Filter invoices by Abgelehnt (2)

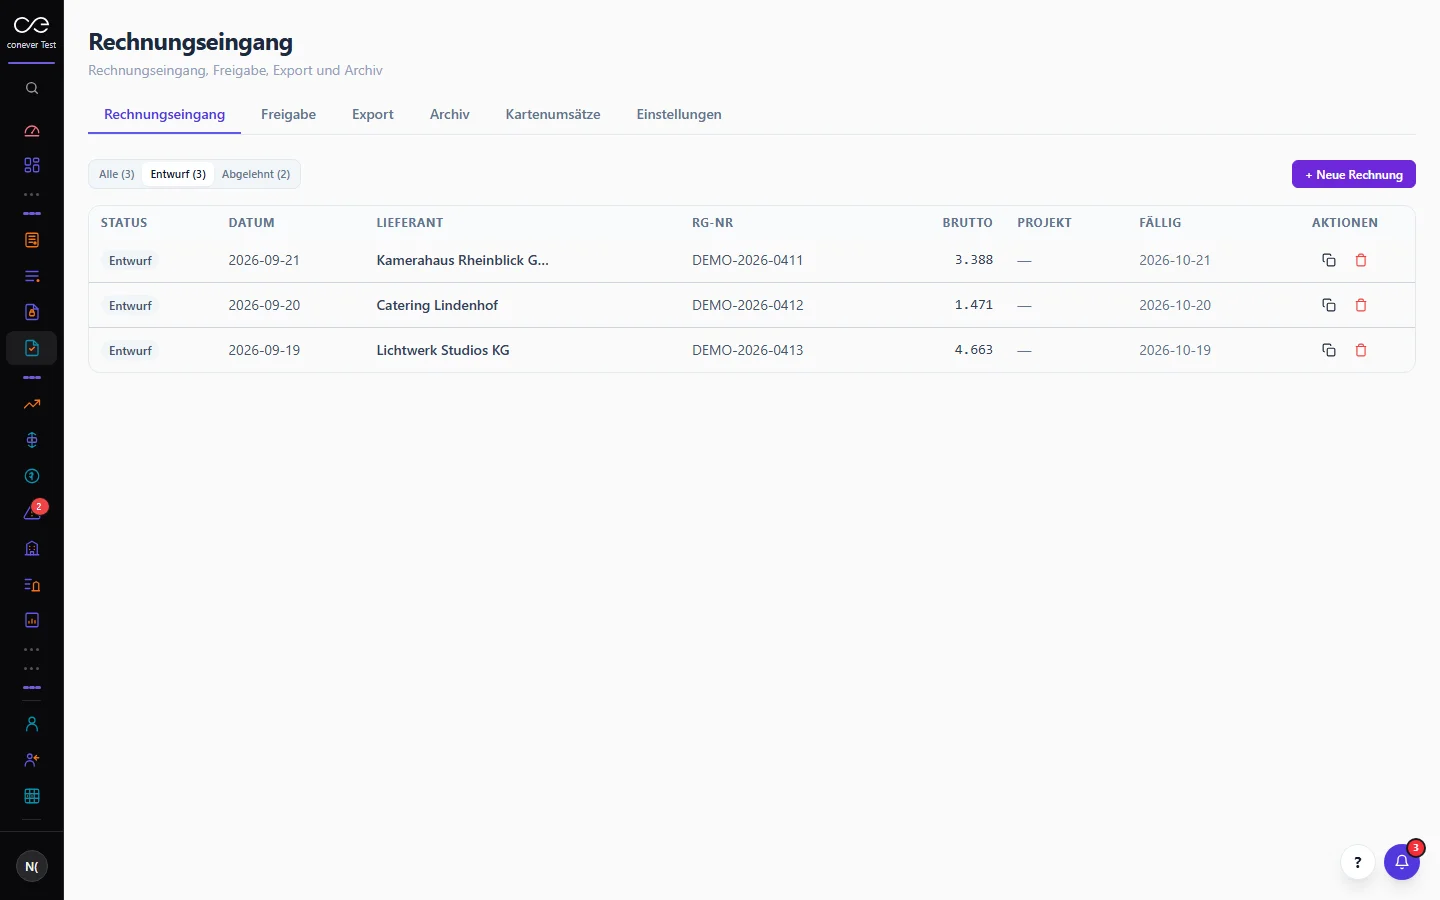tap(256, 174)
